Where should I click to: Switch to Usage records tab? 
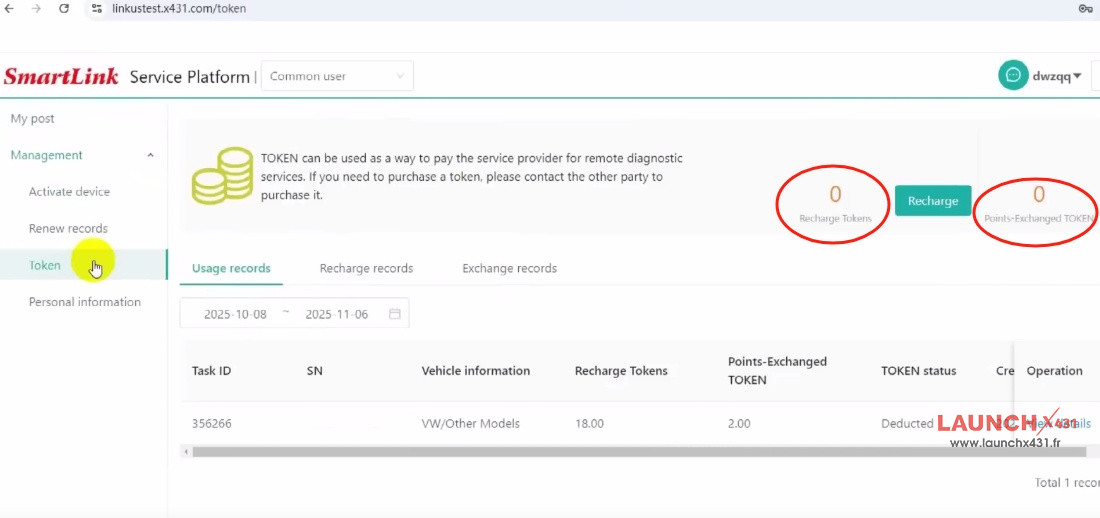232,268
